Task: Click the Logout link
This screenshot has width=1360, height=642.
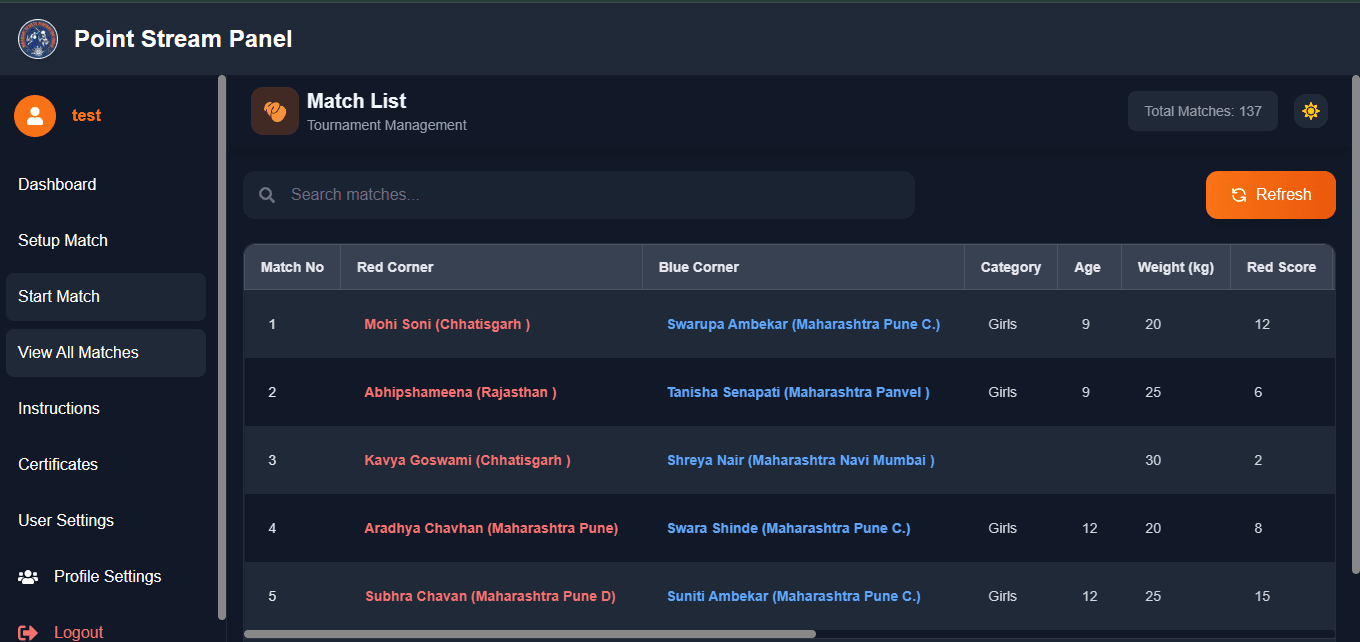Action: tap(79, 633)
